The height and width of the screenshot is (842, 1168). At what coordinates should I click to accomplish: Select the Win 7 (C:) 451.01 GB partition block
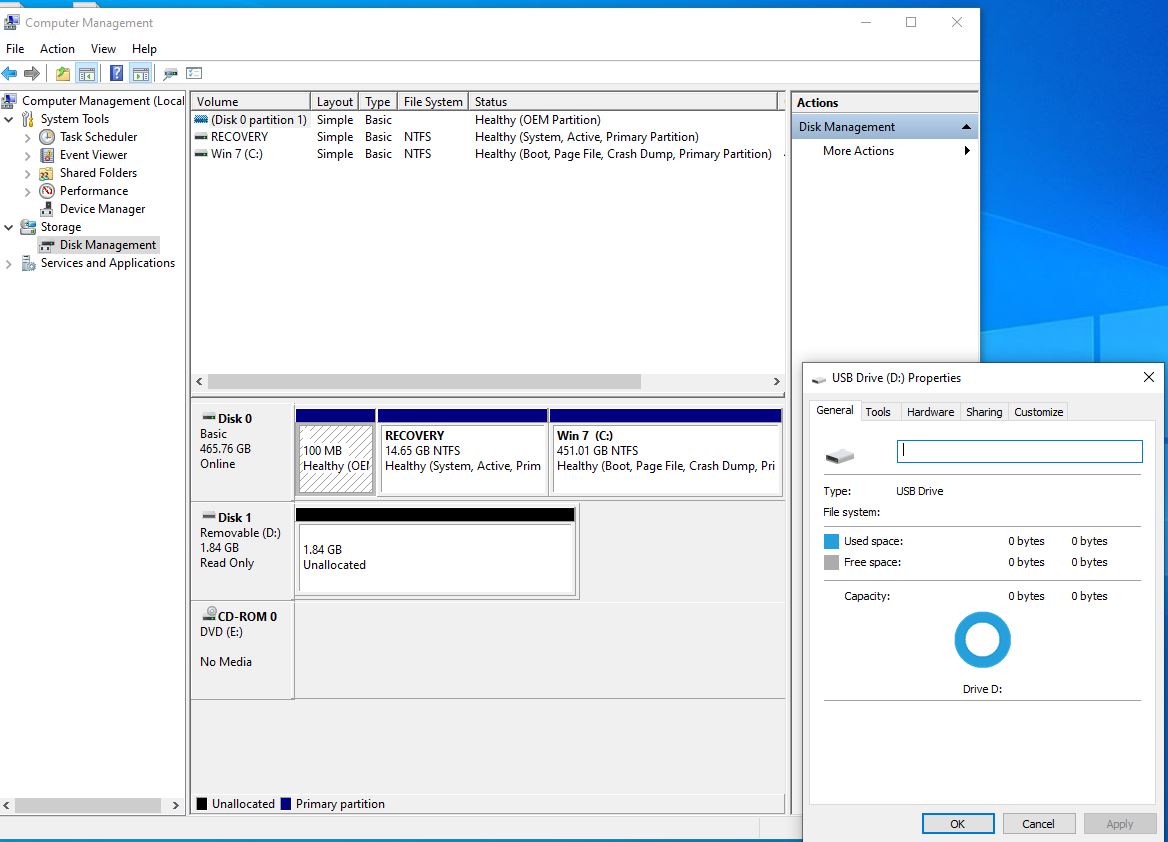pos(666,452)
